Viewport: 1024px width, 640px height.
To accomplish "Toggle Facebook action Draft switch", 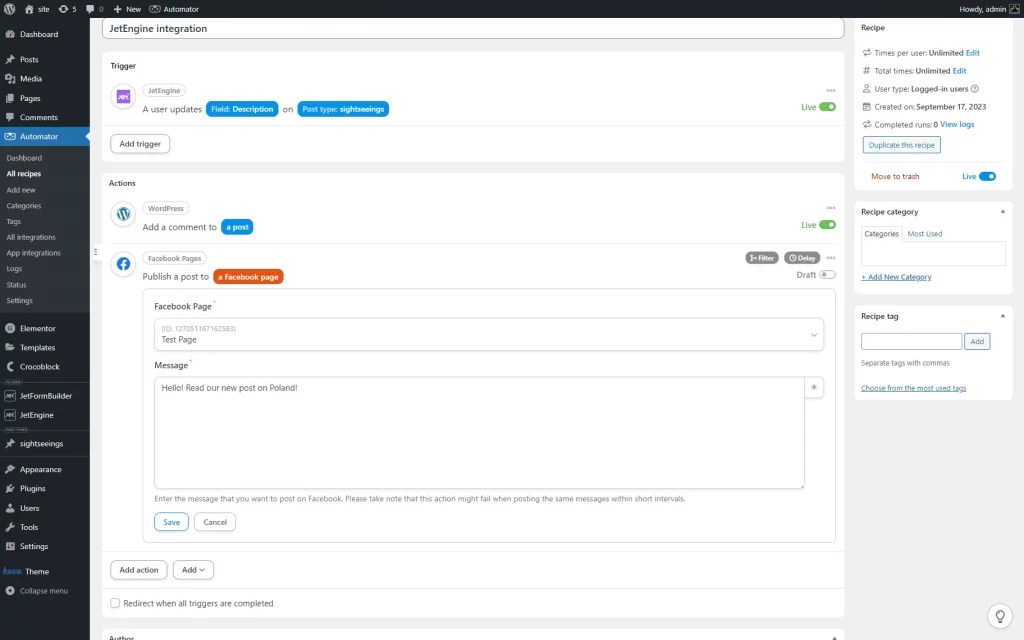I will click(827, 275).
